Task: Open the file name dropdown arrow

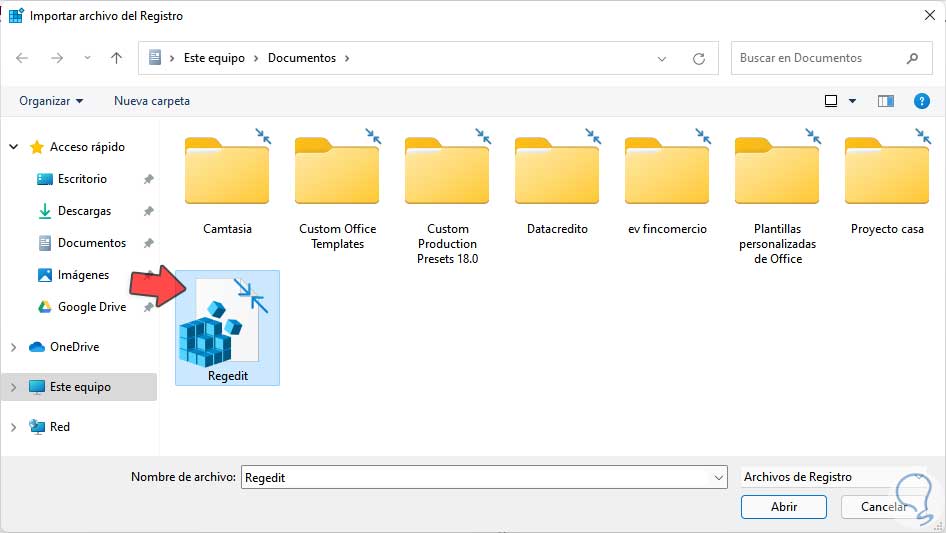Action: tap(719, 477)
